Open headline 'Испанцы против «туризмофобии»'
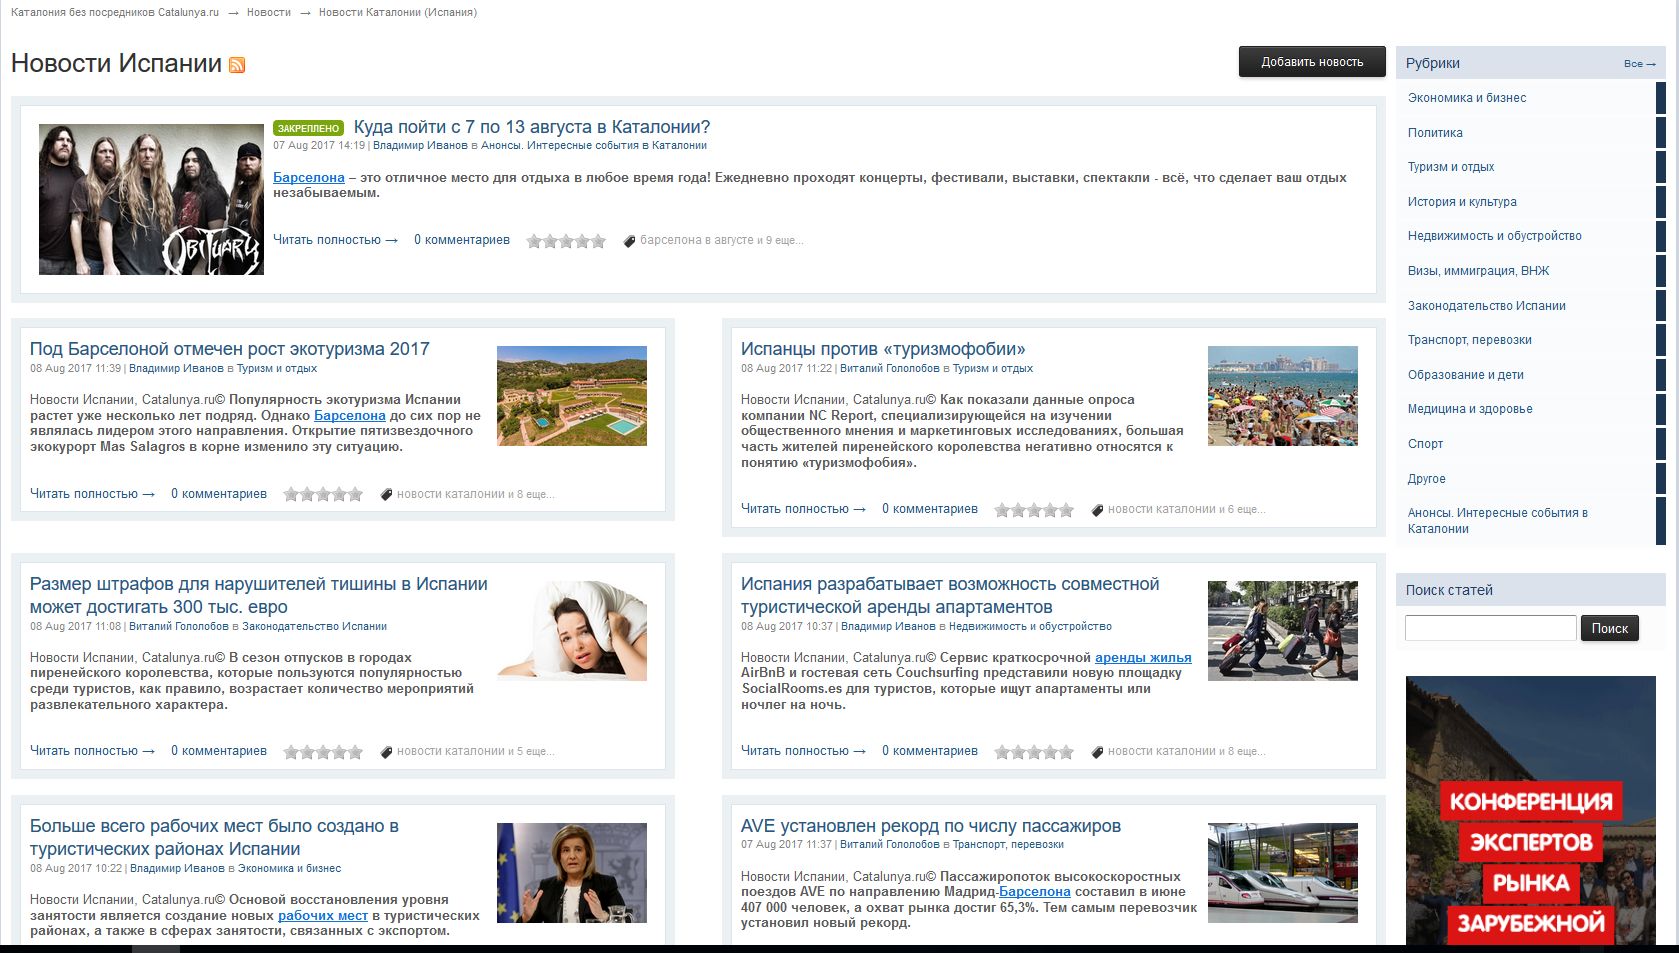 (883, 349)
